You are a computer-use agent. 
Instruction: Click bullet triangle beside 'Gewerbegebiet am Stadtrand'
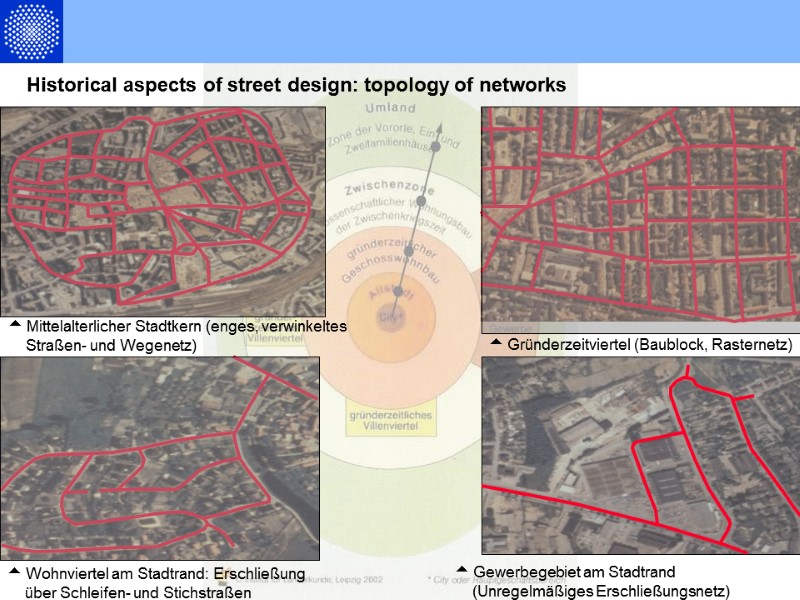(462, 568)
